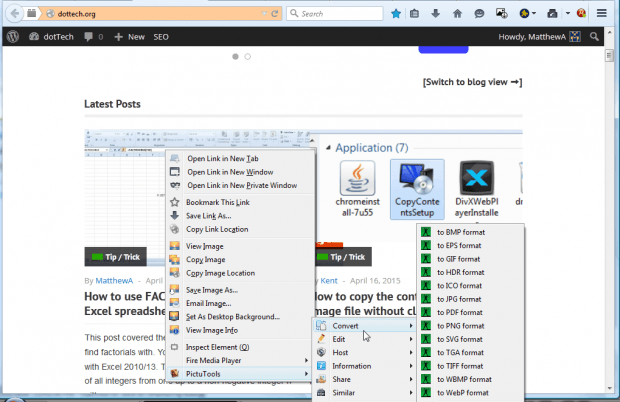This screenshot has width=620, height=402.
Task: Open the Downloads arrow icon
Action: pyautogui.click(x=437, y=14)
